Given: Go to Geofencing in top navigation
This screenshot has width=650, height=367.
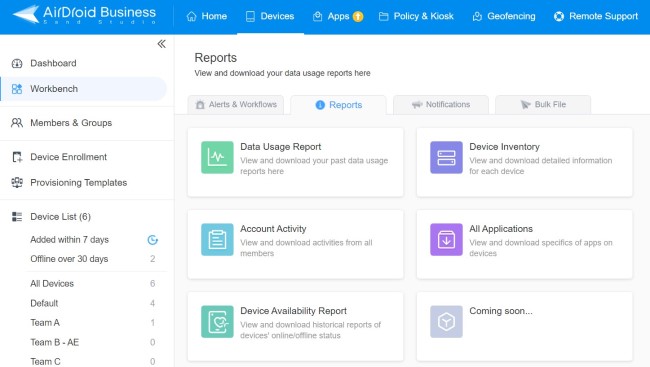Looking at the screenshot, I should pyautogui.click(x=504, y=17).
